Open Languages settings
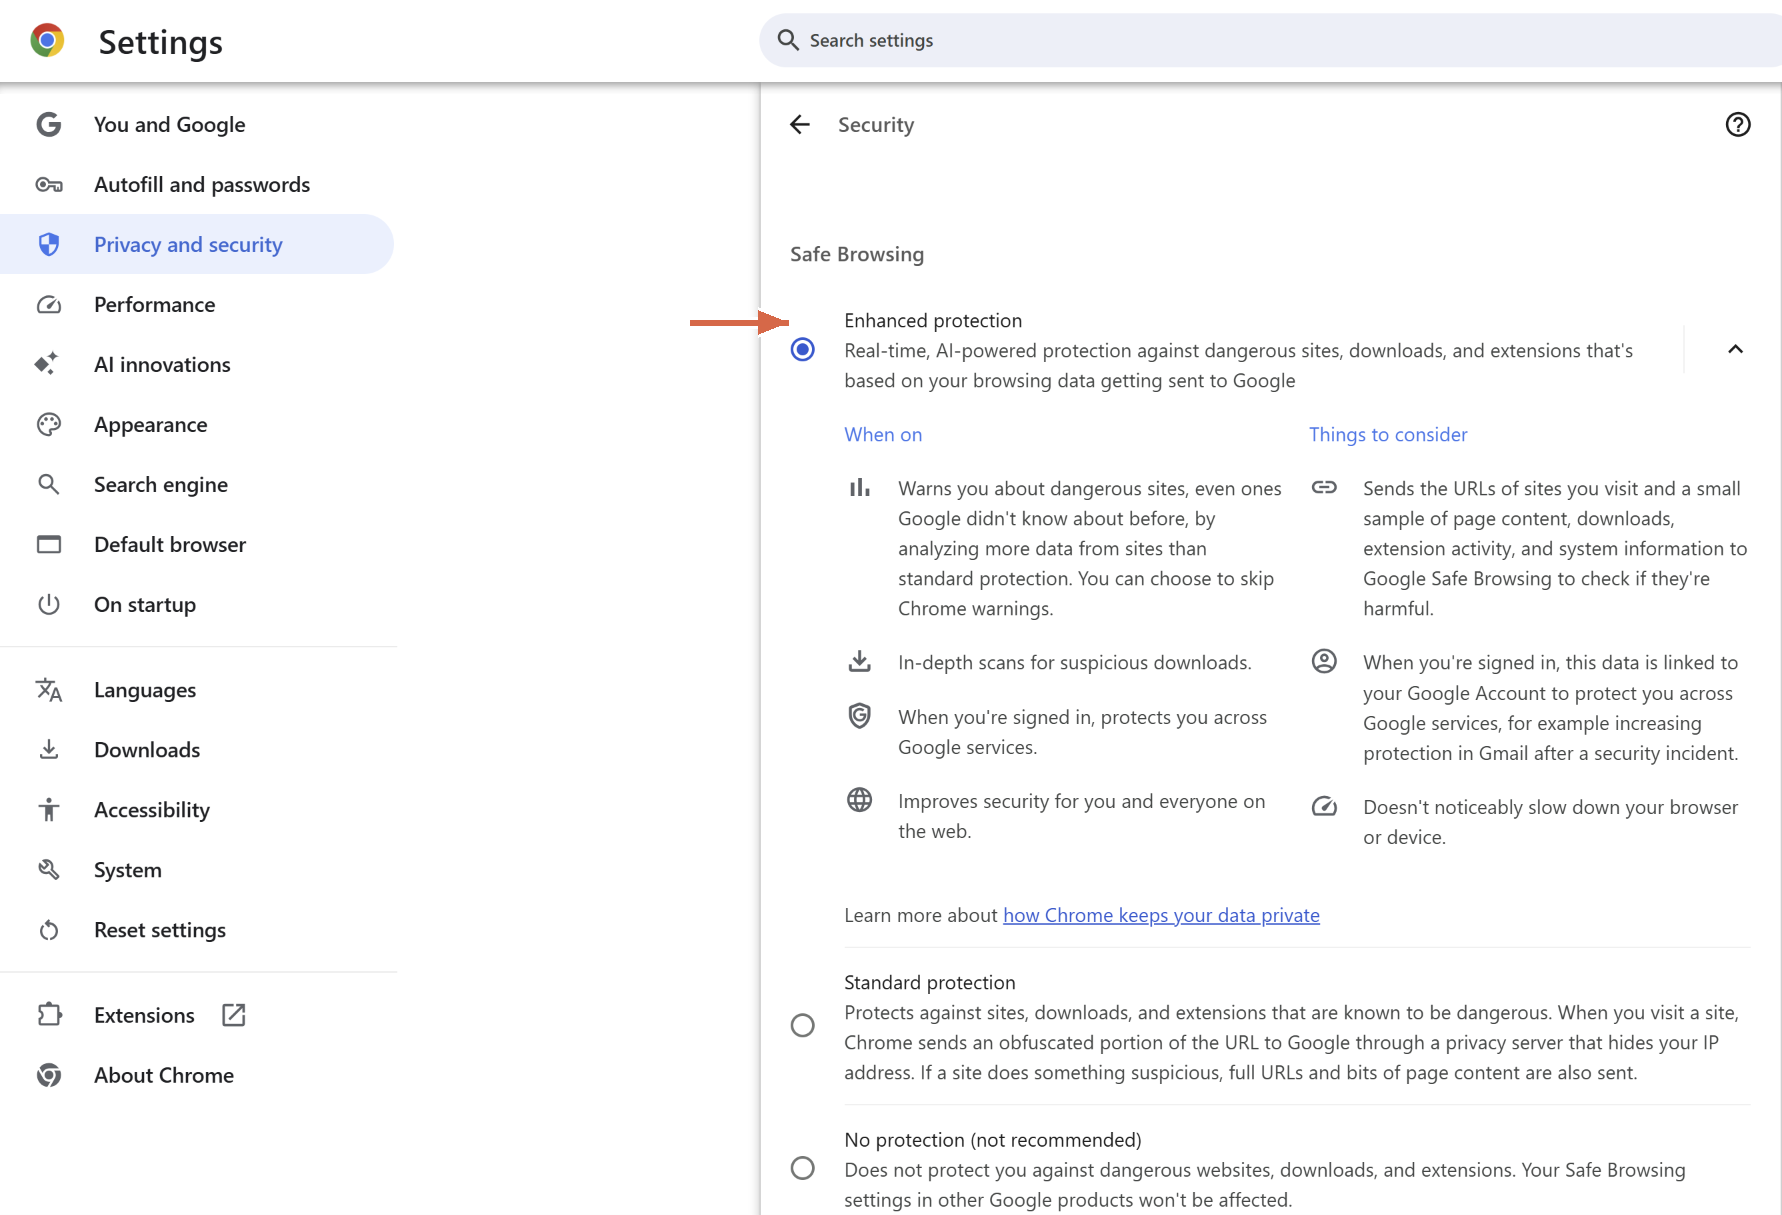Screen dimensions: 1782x1215 [x=197, y=690]
